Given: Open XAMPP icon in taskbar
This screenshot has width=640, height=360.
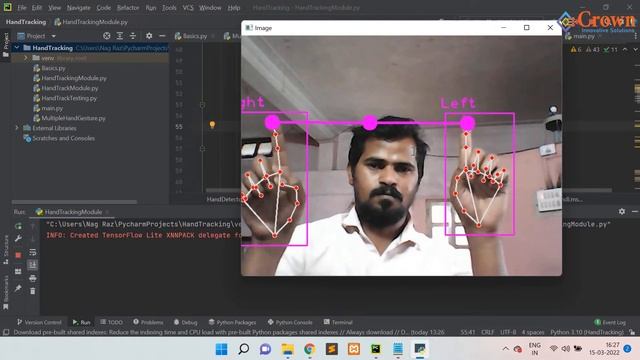Looking at the screenshot, I should (354, 349).
